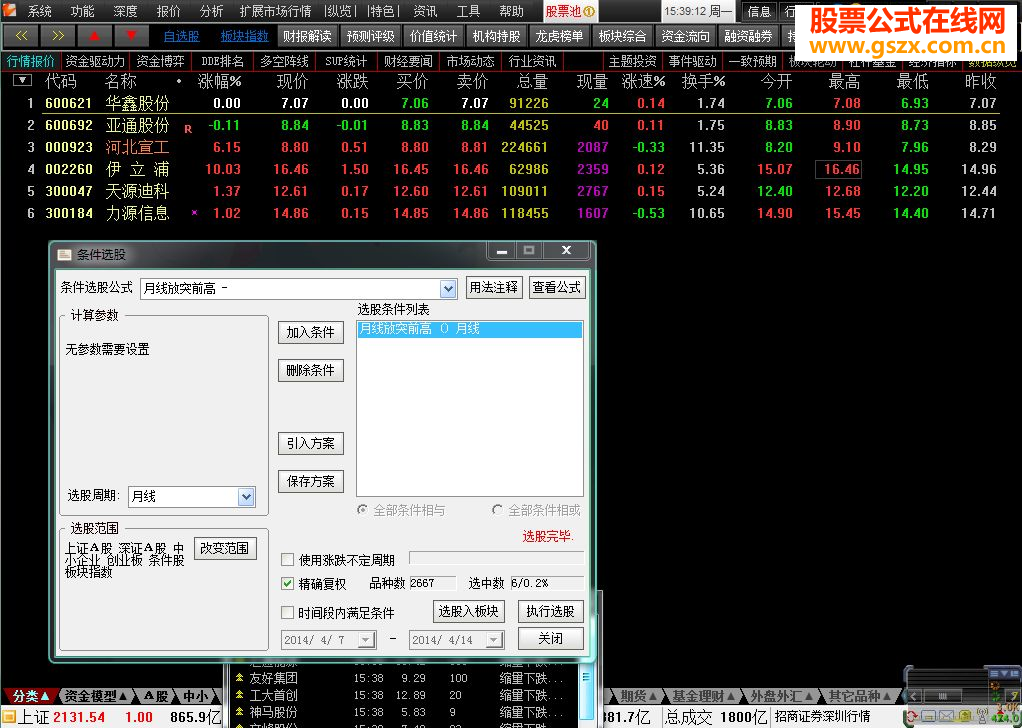
Task: Open the 系统 menu
Action: click(x=40, y=11)
